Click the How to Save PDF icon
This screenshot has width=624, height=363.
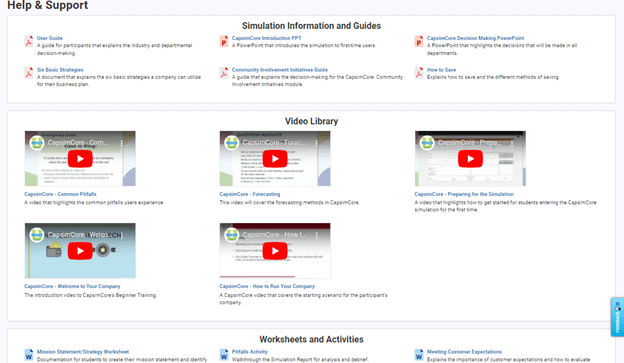419,73
